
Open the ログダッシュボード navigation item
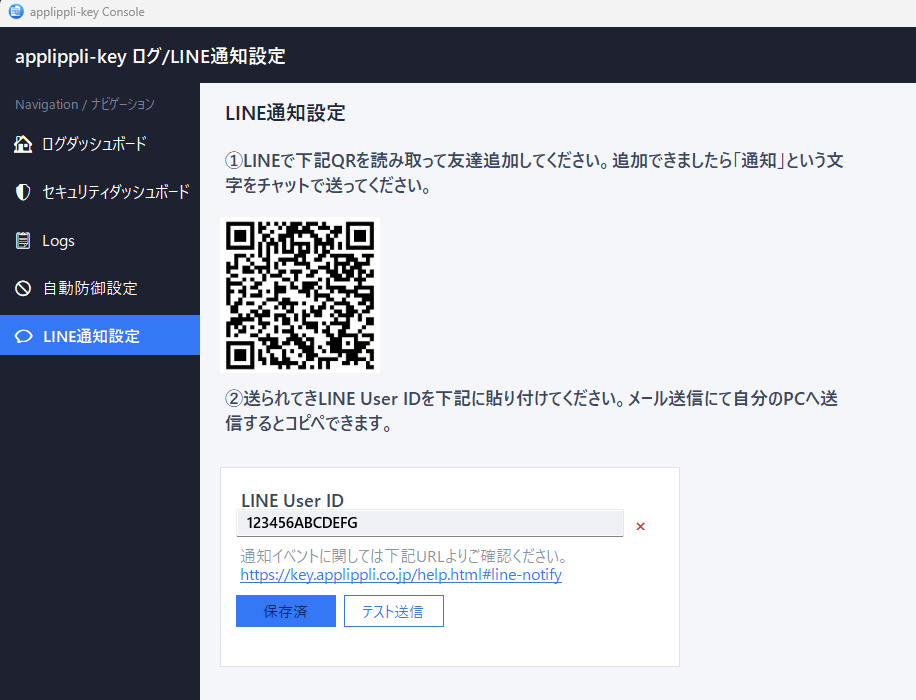coord(100,144)
